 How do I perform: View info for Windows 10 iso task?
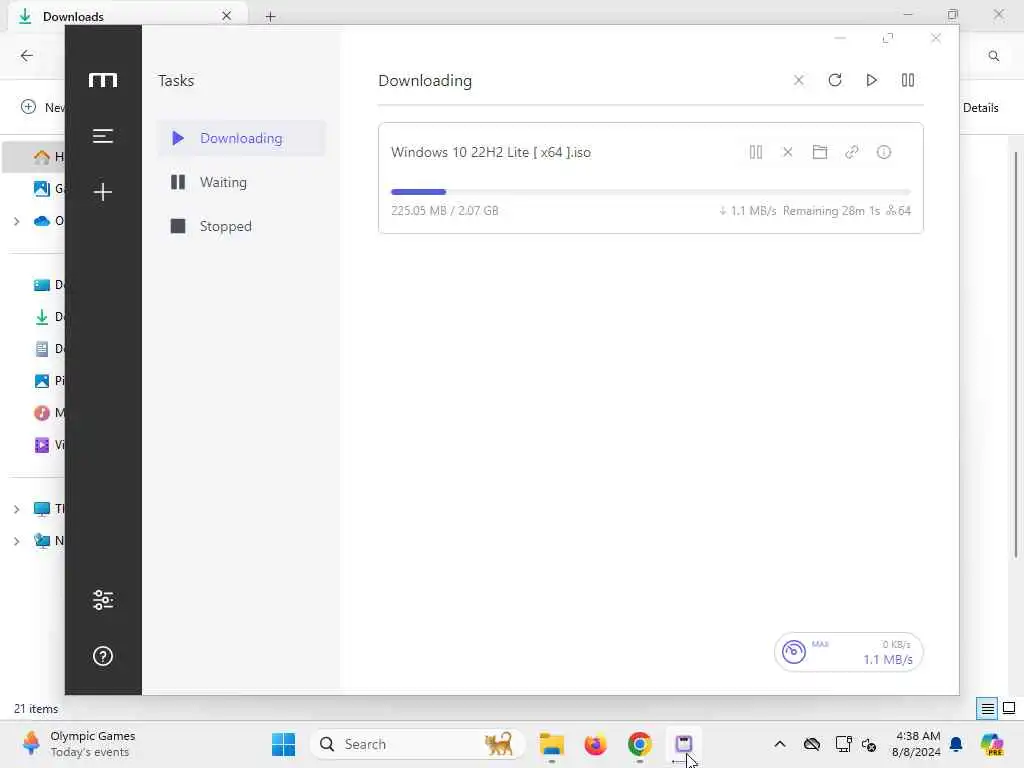click(884, 152)
